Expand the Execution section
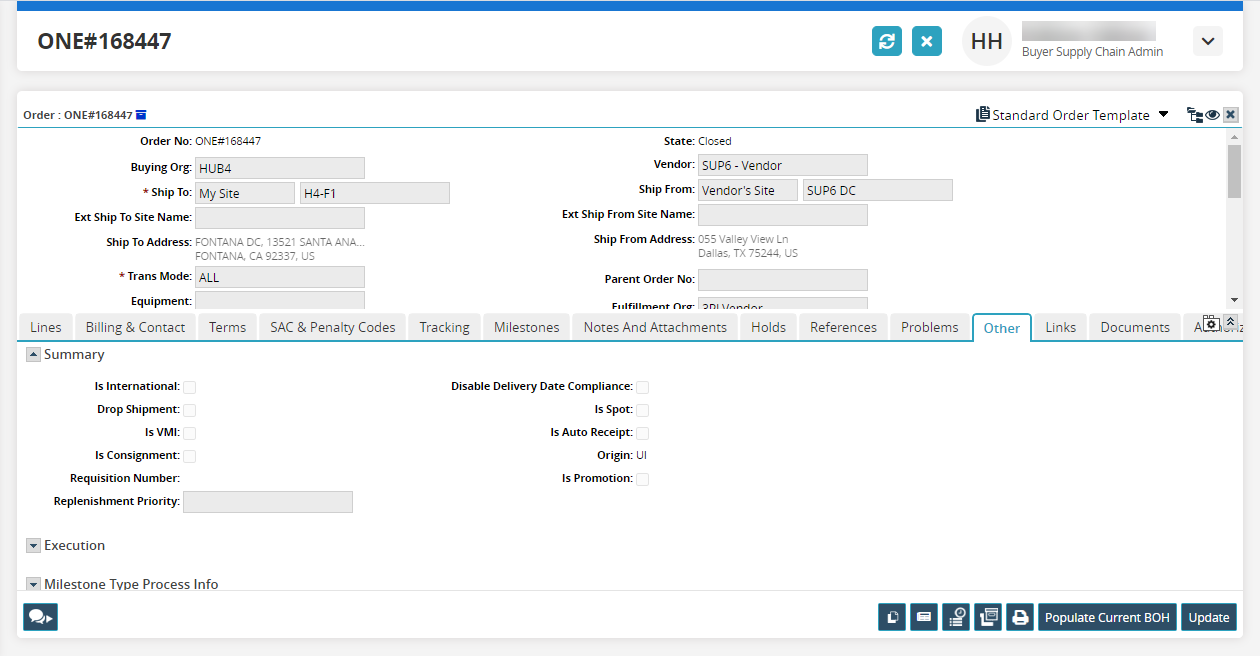 (x=34, y=545)
